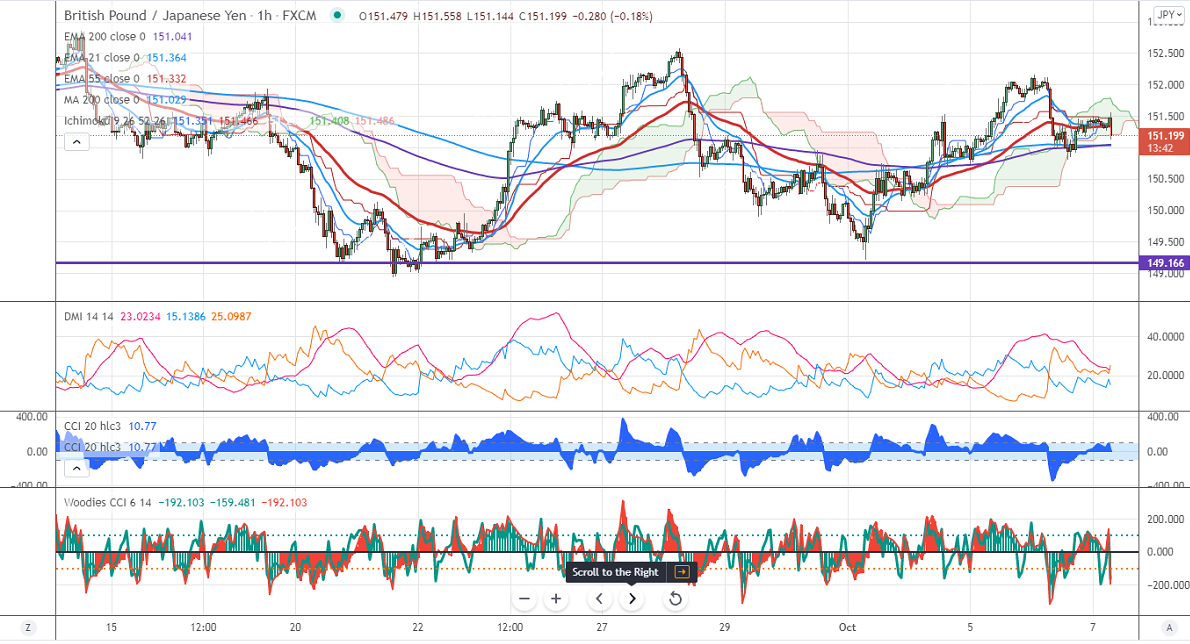This screenshot has height=644, width=1190.
Task: Collapse indicator legend in main chart
Action: (x=77, y=142)
